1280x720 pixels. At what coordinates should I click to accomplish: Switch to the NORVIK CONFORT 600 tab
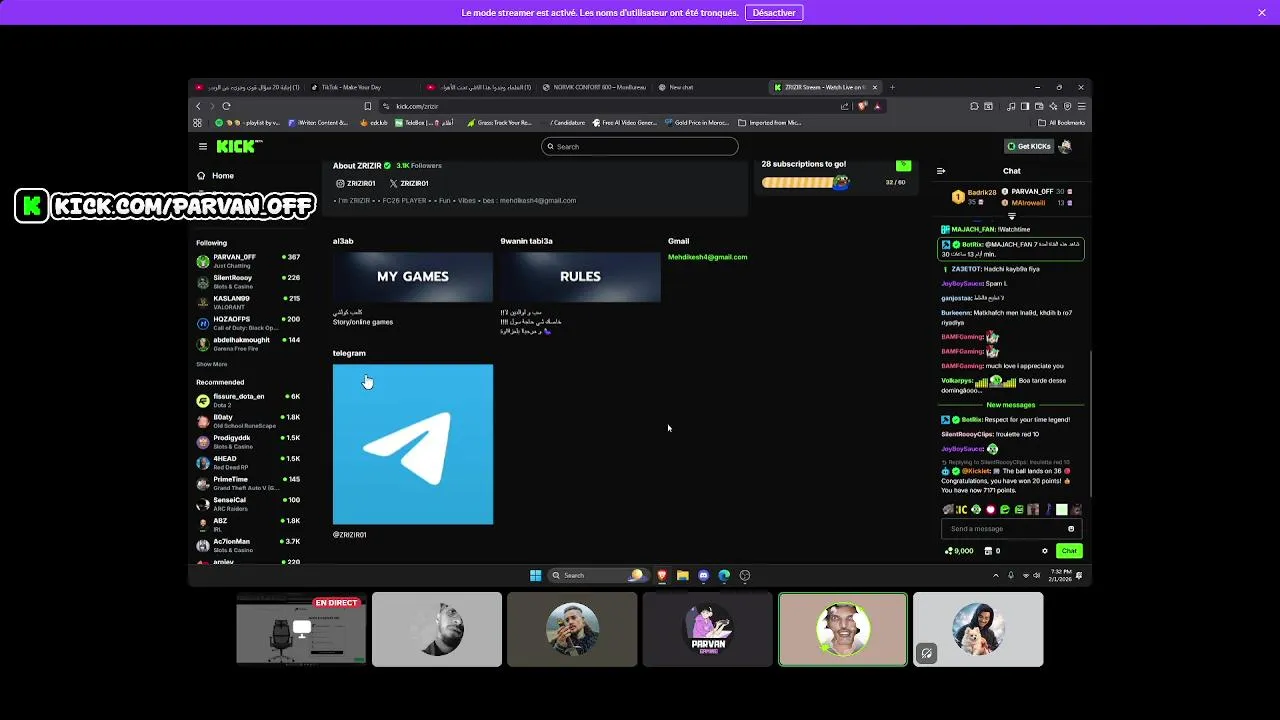coord(595,87)
